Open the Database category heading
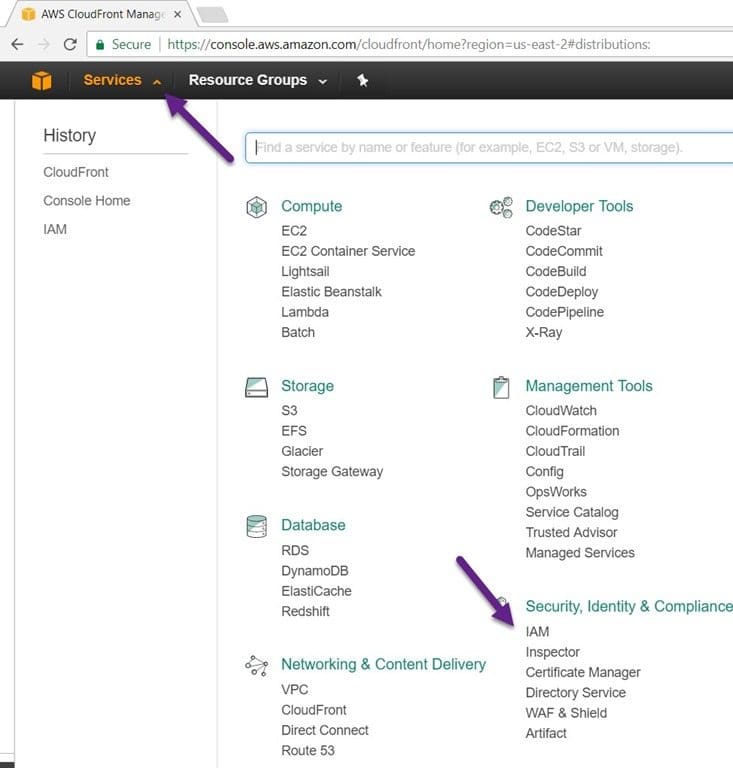This screenshot has width=733, height=768. [x=313, y=525]
